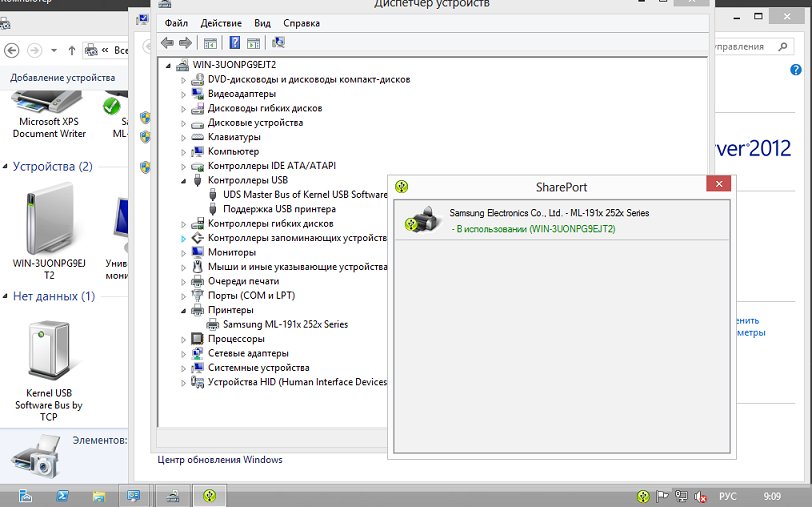Select Устройства HID category icon
This screenshot has height=507, width=812.
click(x=197, y=382)
